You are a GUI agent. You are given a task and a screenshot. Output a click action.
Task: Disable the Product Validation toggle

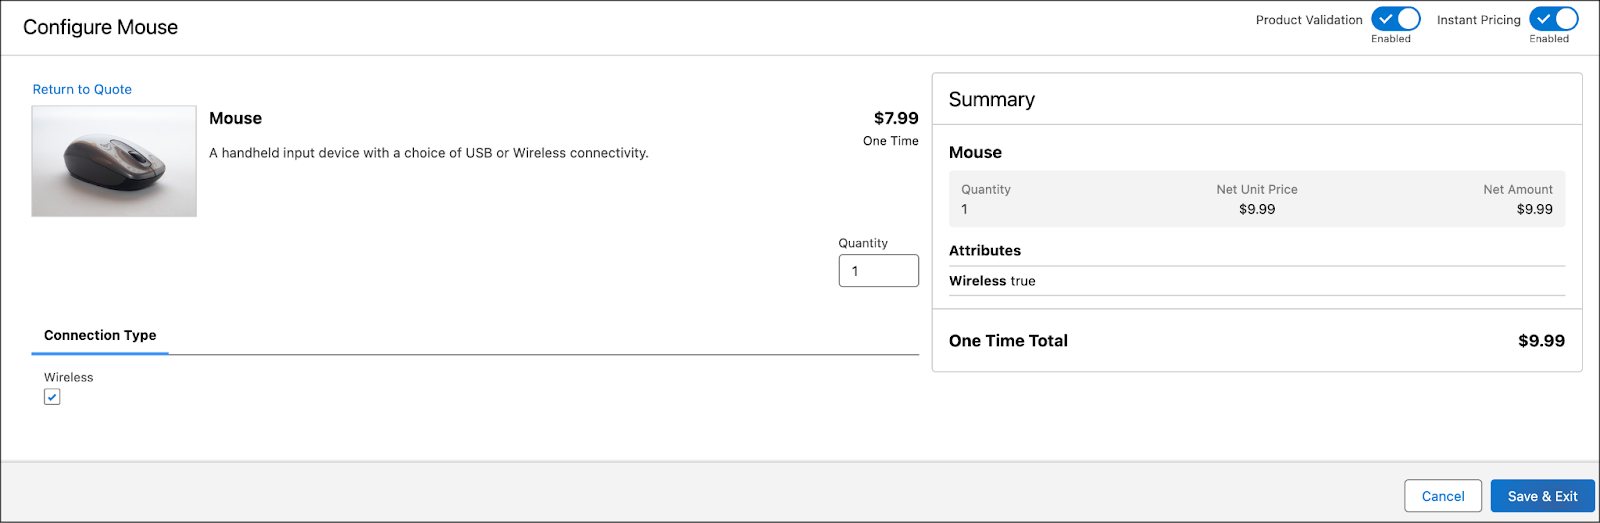1395,19
